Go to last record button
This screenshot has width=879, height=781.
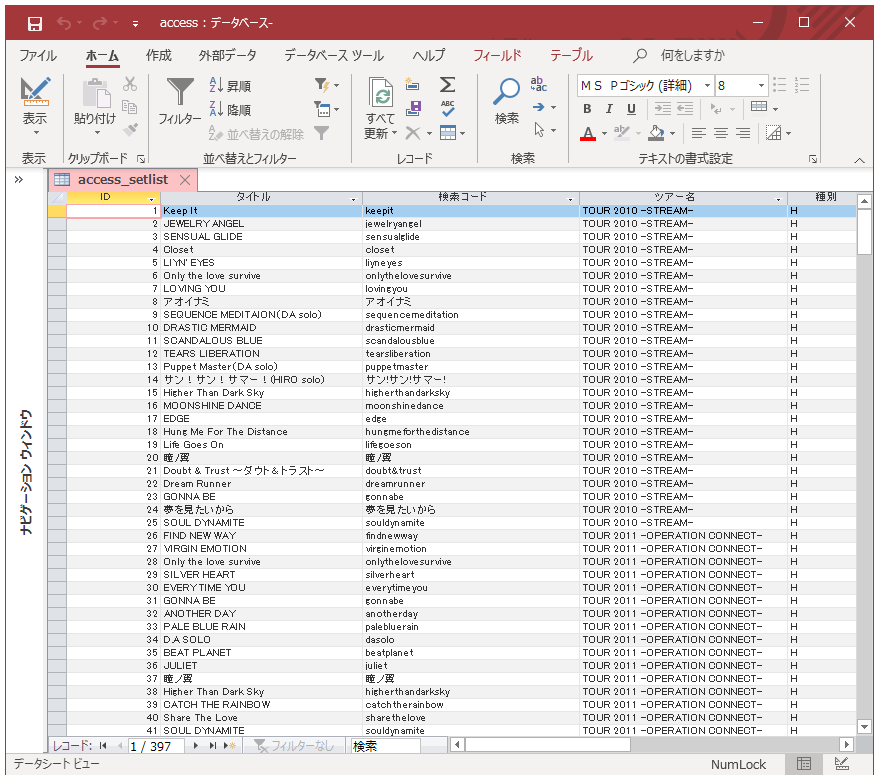(212, 746)
